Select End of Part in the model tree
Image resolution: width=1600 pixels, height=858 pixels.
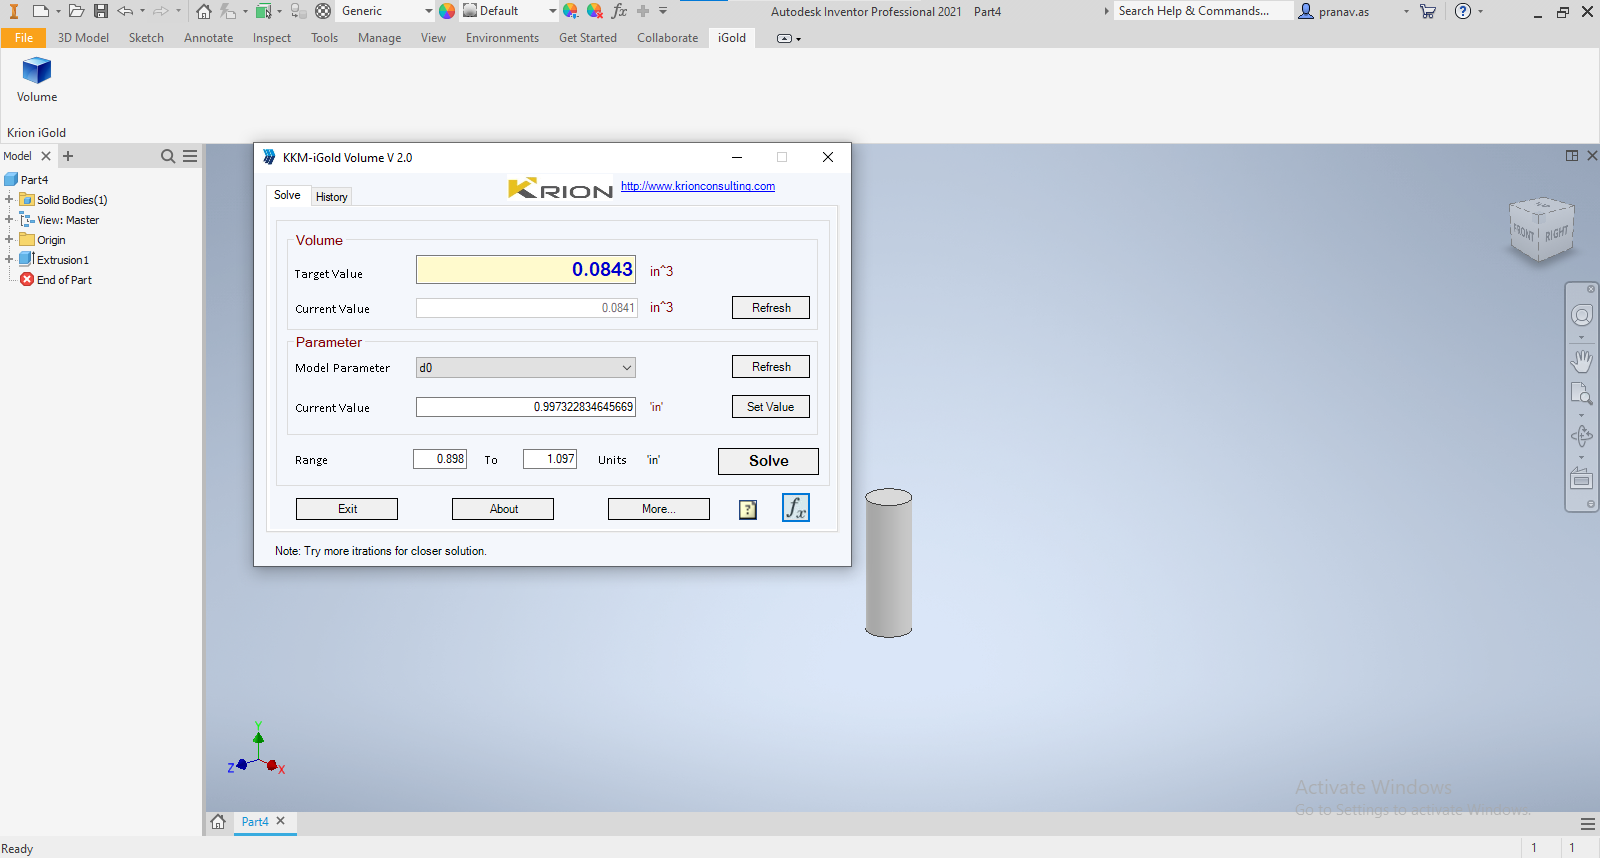[x=56, y=280]
